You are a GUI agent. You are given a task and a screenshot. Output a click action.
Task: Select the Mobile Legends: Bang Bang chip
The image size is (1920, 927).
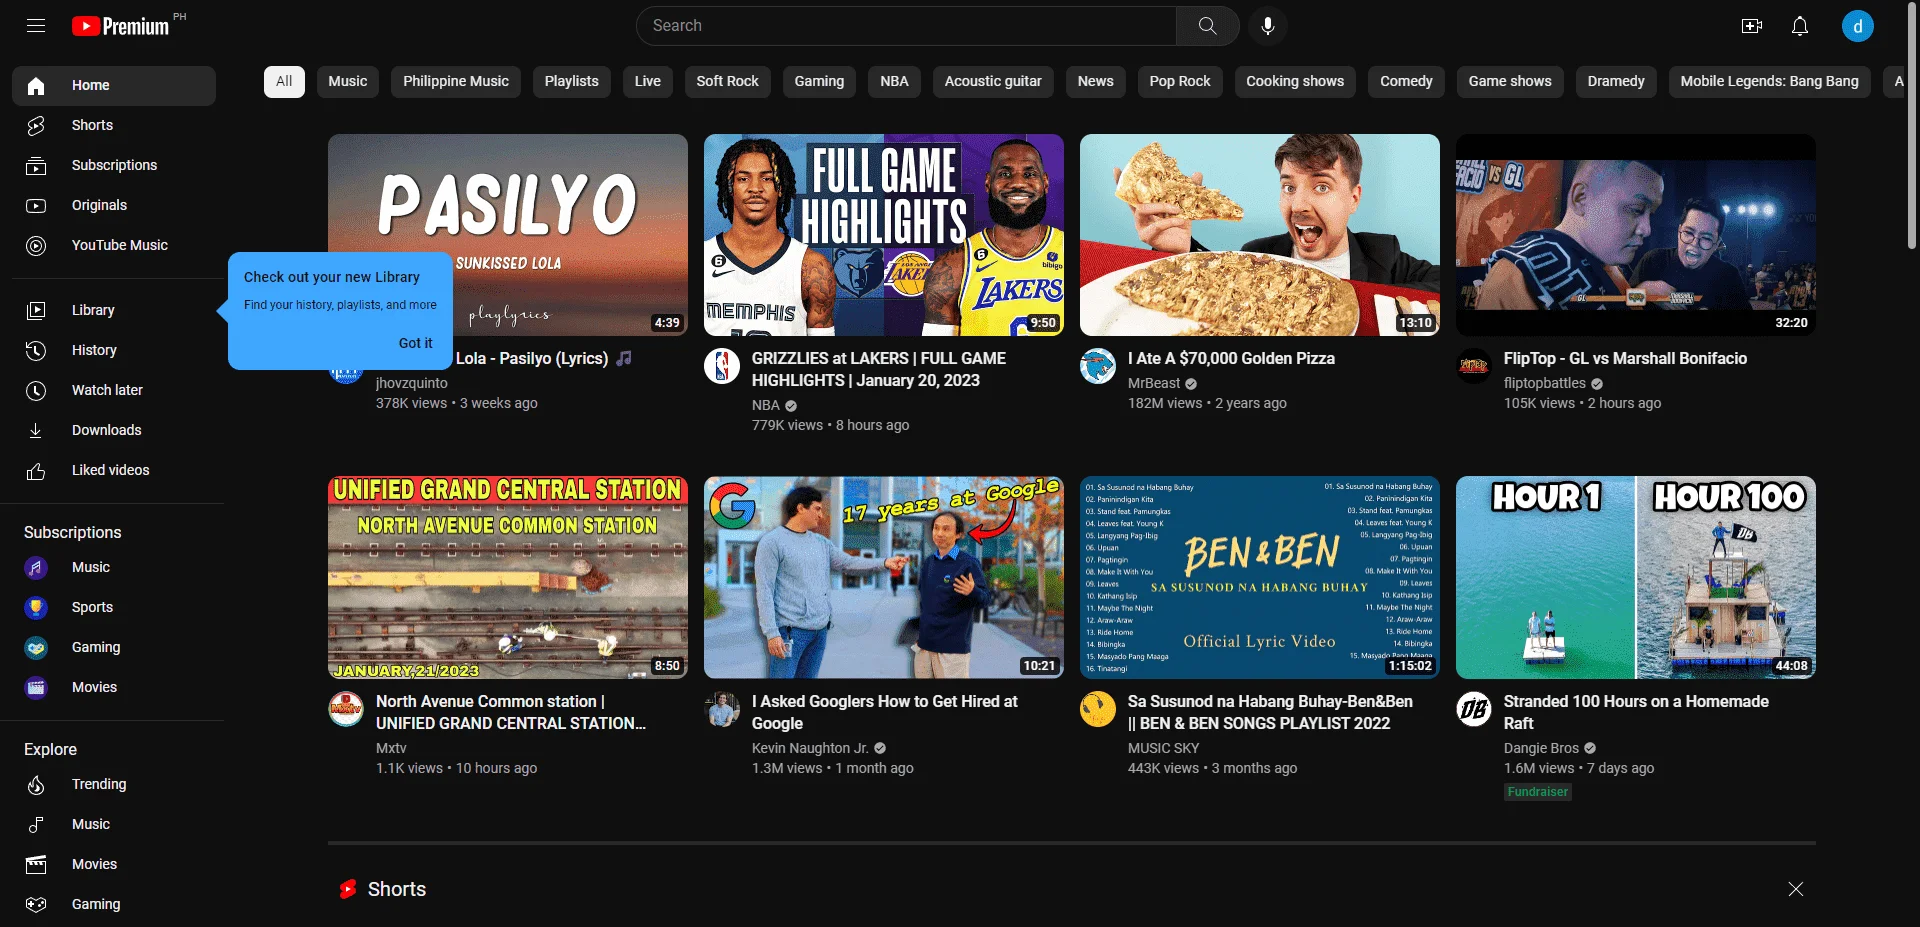pos(1770,82)
